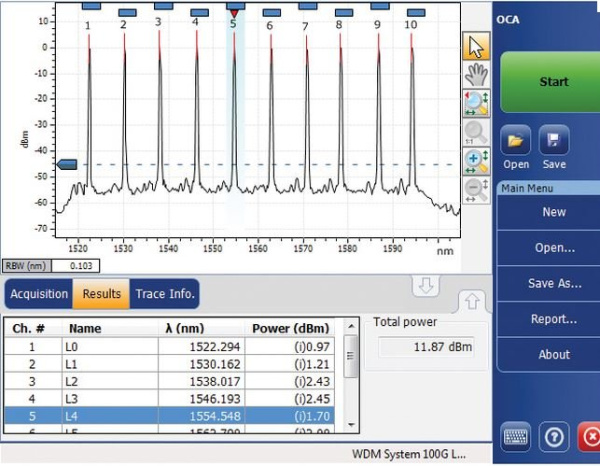Click the Open folder icon
The image size is (600, 466).
click(x=516, y=140)
